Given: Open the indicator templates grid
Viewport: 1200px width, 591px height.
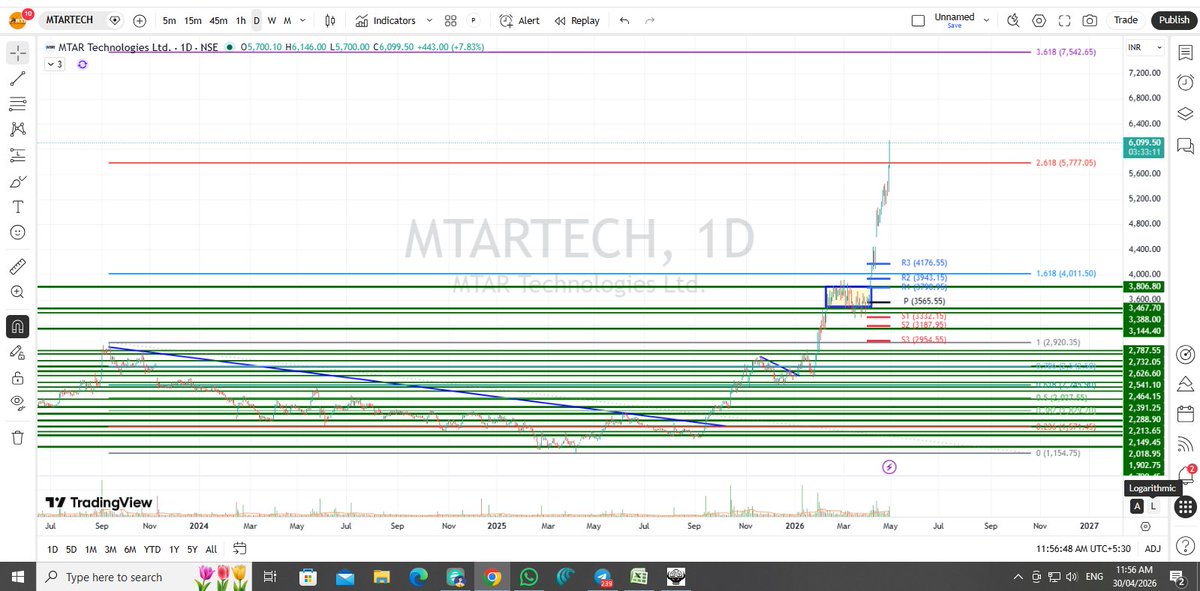Looking at the screenshot, I should tap(451, 20).
